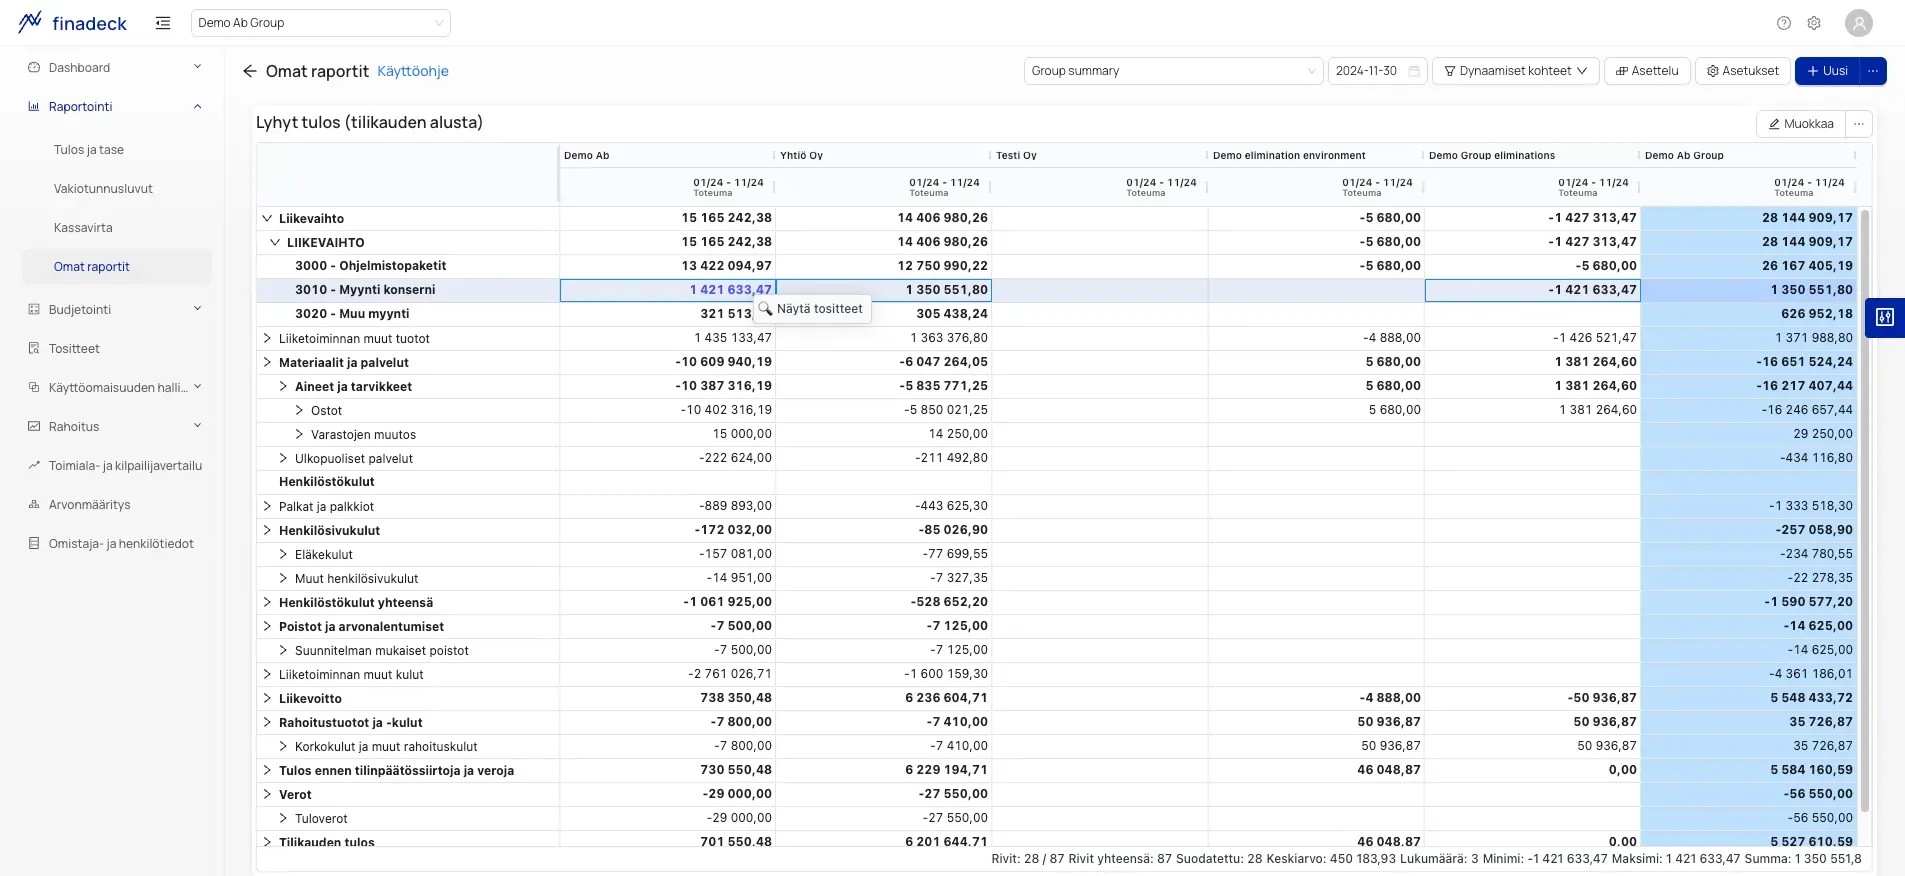
Task: Open the Group summary report dropdown
Action: coord(1174,71)
